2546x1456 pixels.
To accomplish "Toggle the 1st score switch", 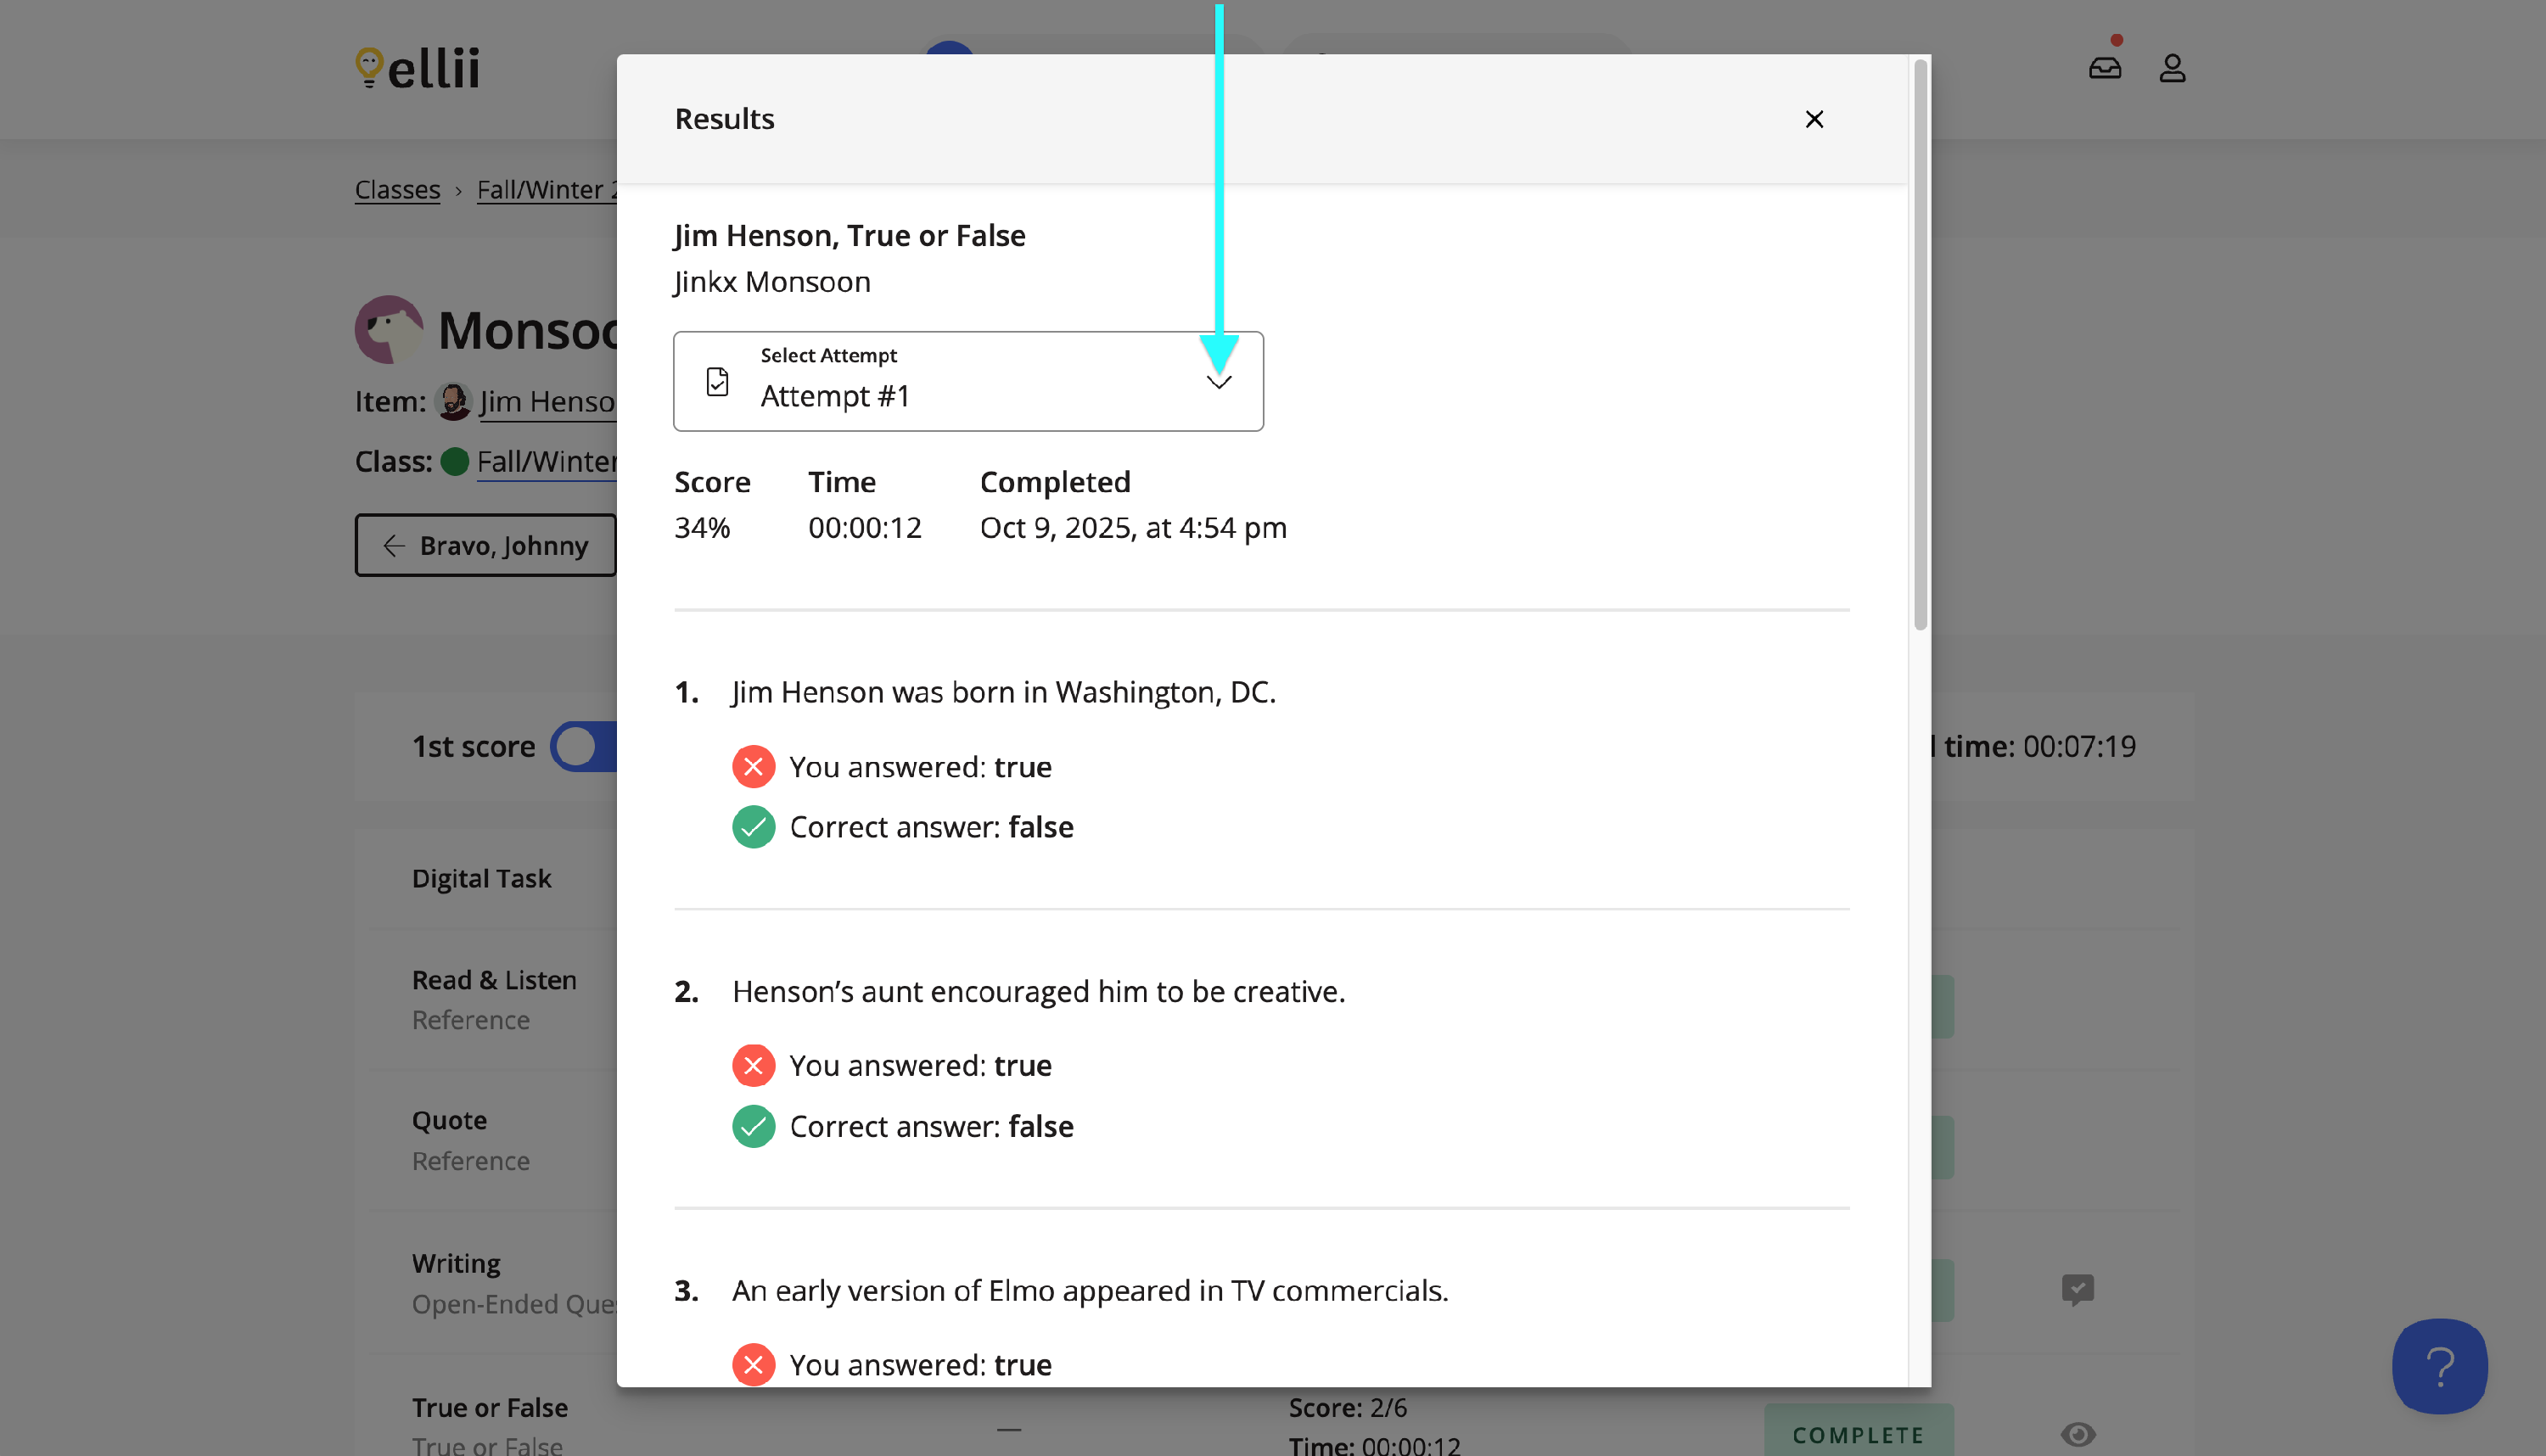I will 585,746.
